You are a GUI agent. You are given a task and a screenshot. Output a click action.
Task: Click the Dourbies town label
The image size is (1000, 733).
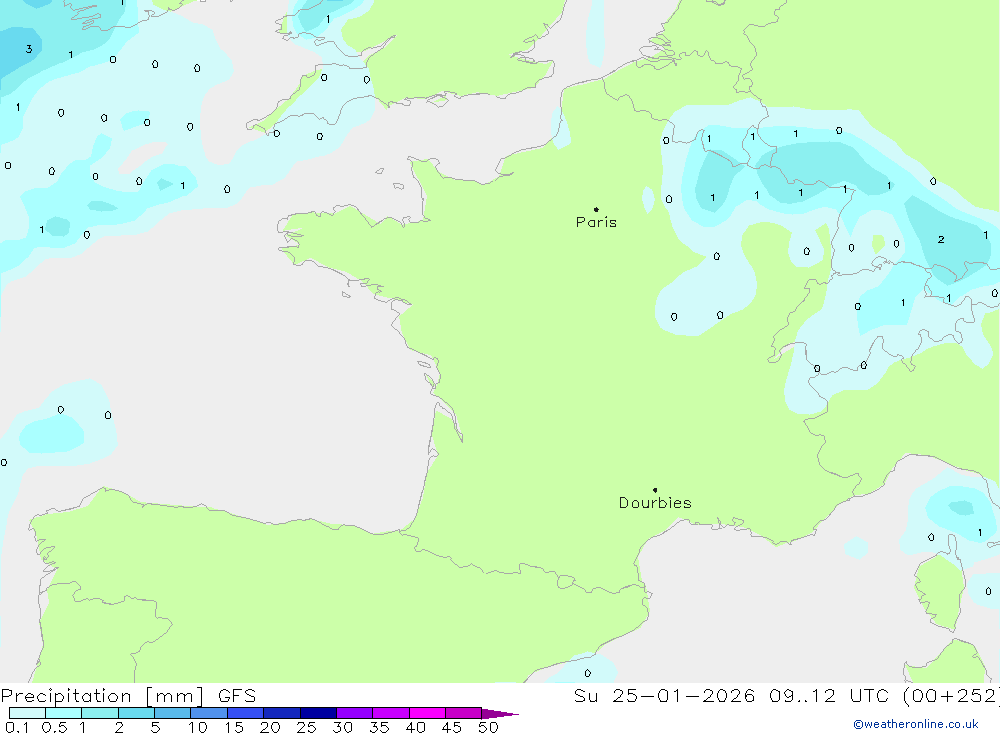[655, 503]
